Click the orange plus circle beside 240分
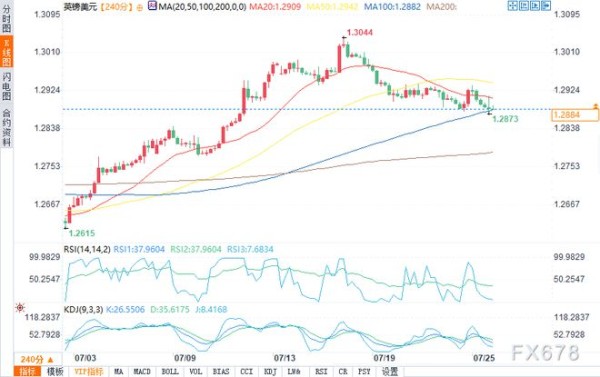 click(139, 7)
